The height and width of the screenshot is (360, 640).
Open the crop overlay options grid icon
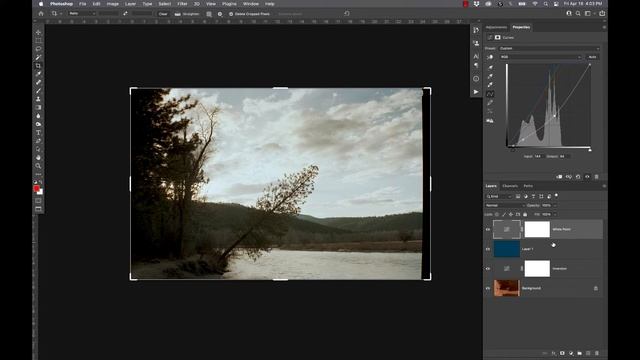pyautogui.click(x=209, y=14)
